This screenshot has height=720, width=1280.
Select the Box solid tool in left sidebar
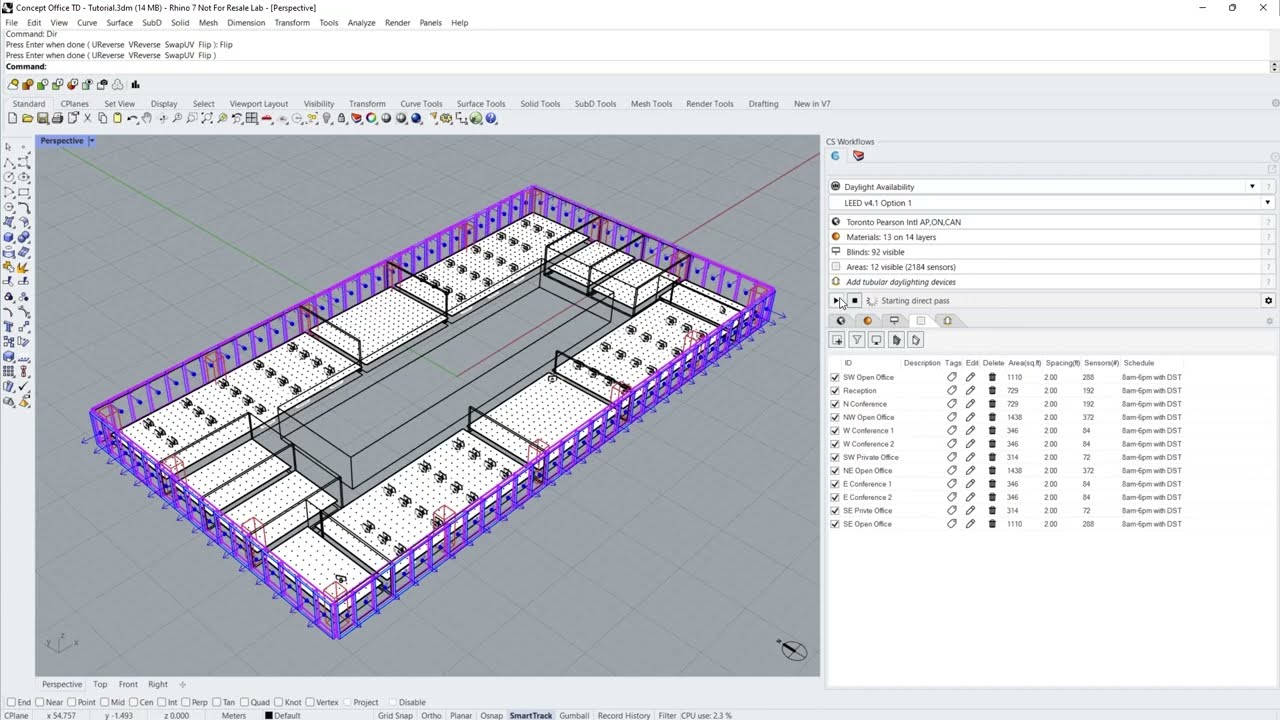click(x=9, y=236)
